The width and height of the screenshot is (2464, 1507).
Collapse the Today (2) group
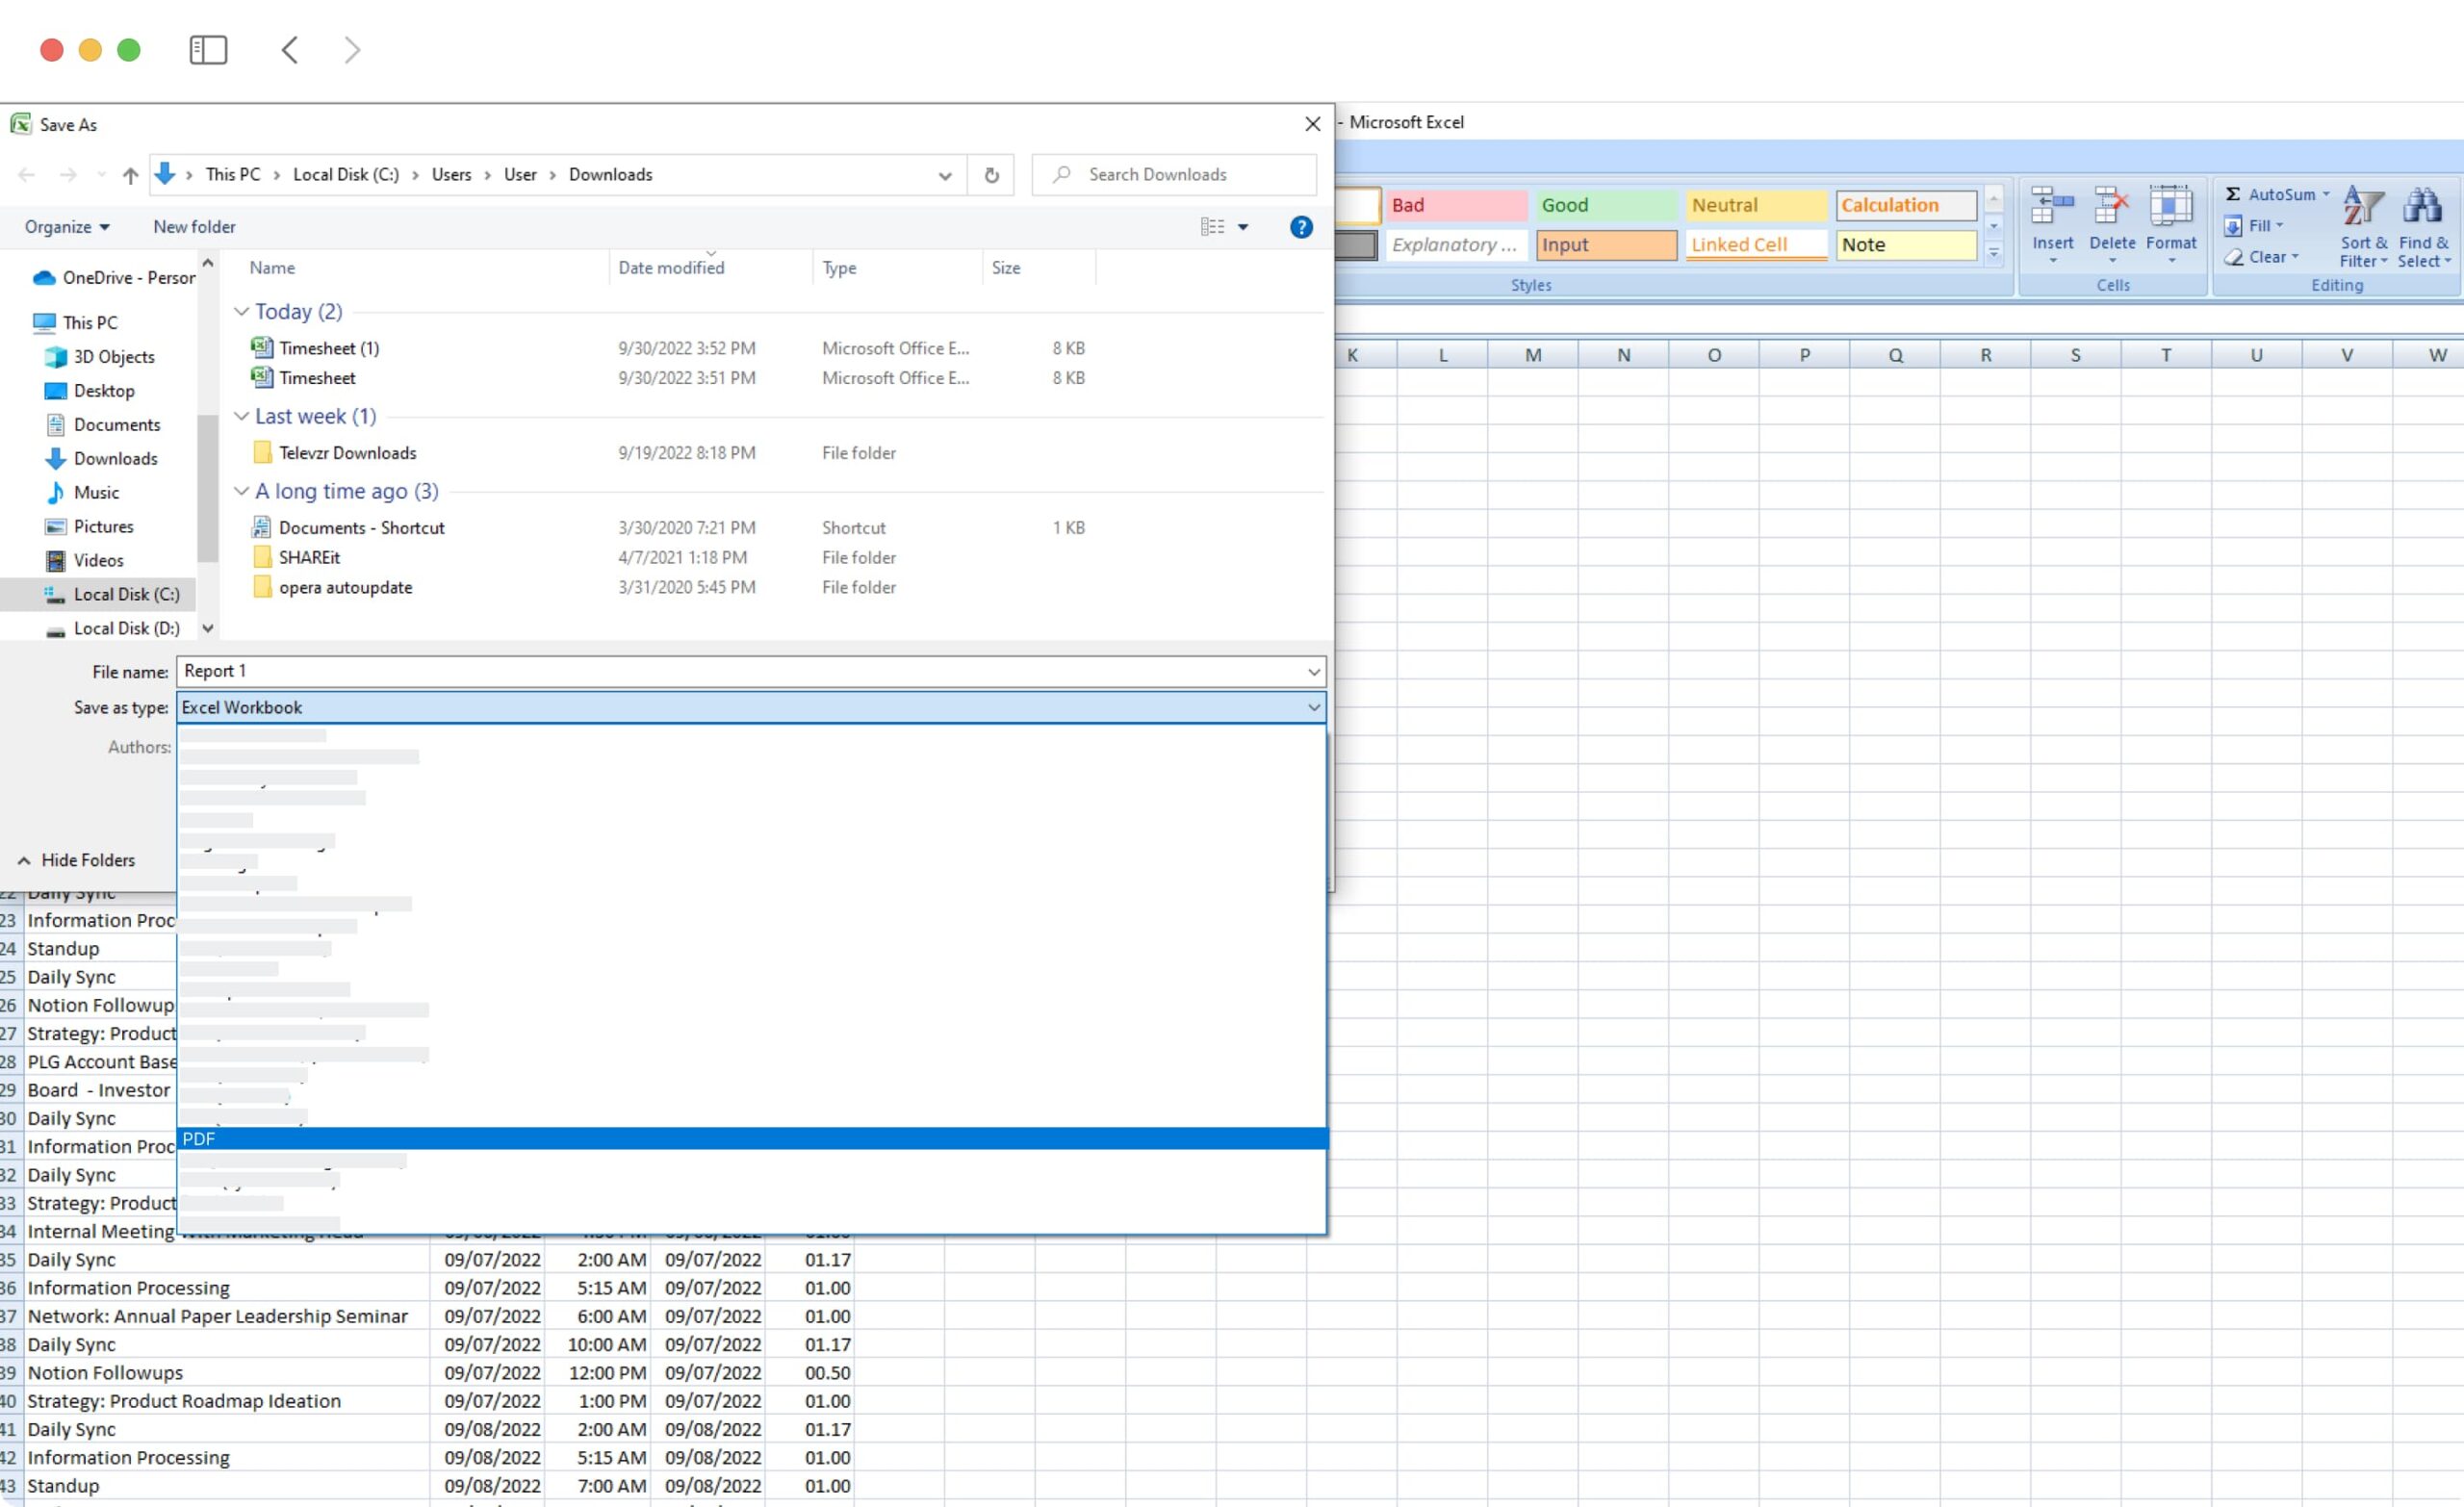[241, 311]
